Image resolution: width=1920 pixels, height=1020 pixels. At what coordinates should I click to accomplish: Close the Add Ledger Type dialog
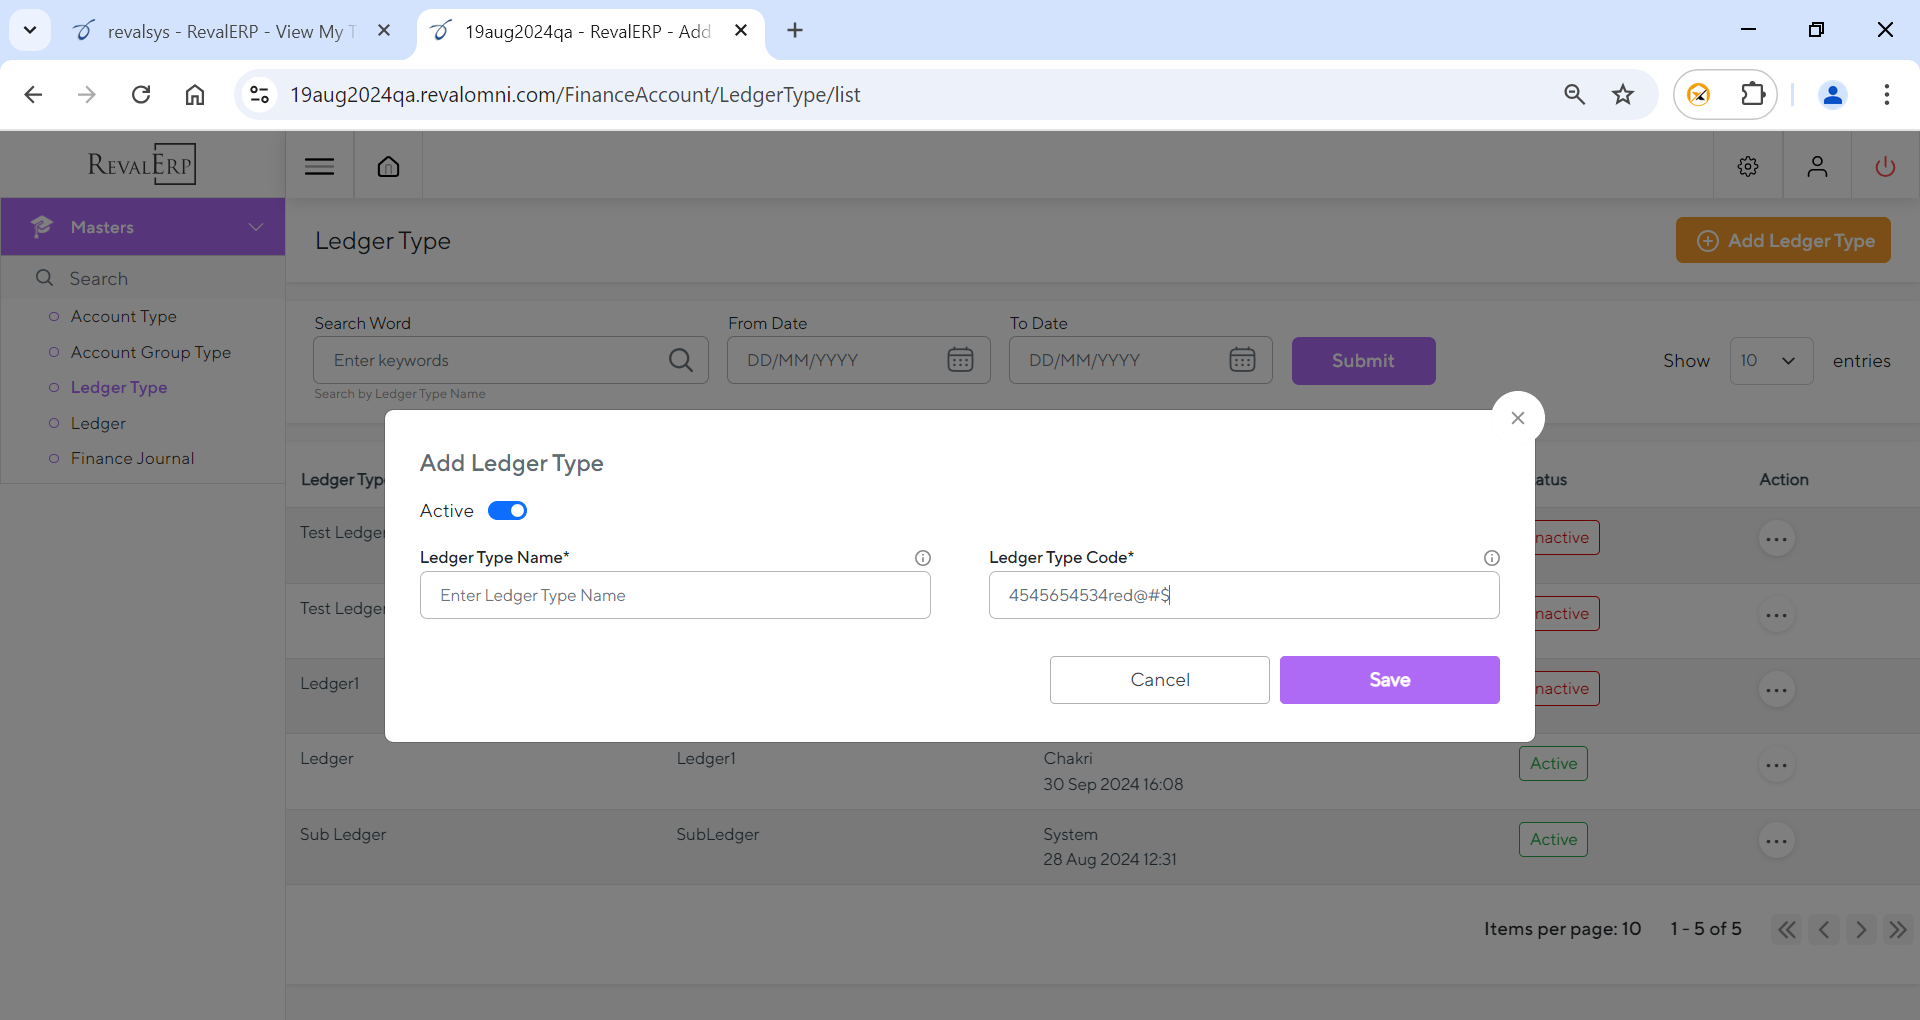pos(1517,418)
